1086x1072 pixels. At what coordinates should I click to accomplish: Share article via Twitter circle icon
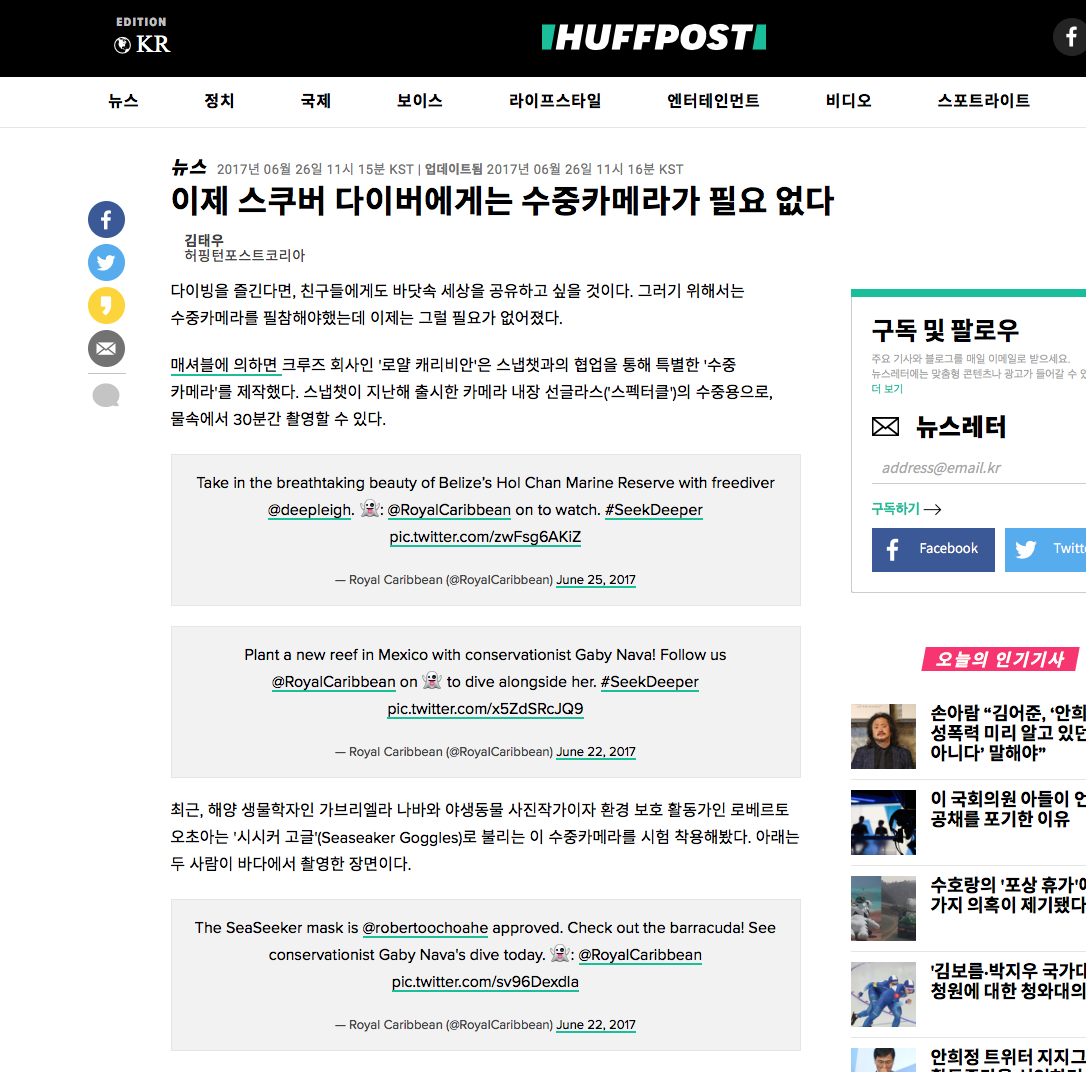click(x=106, y=262)
